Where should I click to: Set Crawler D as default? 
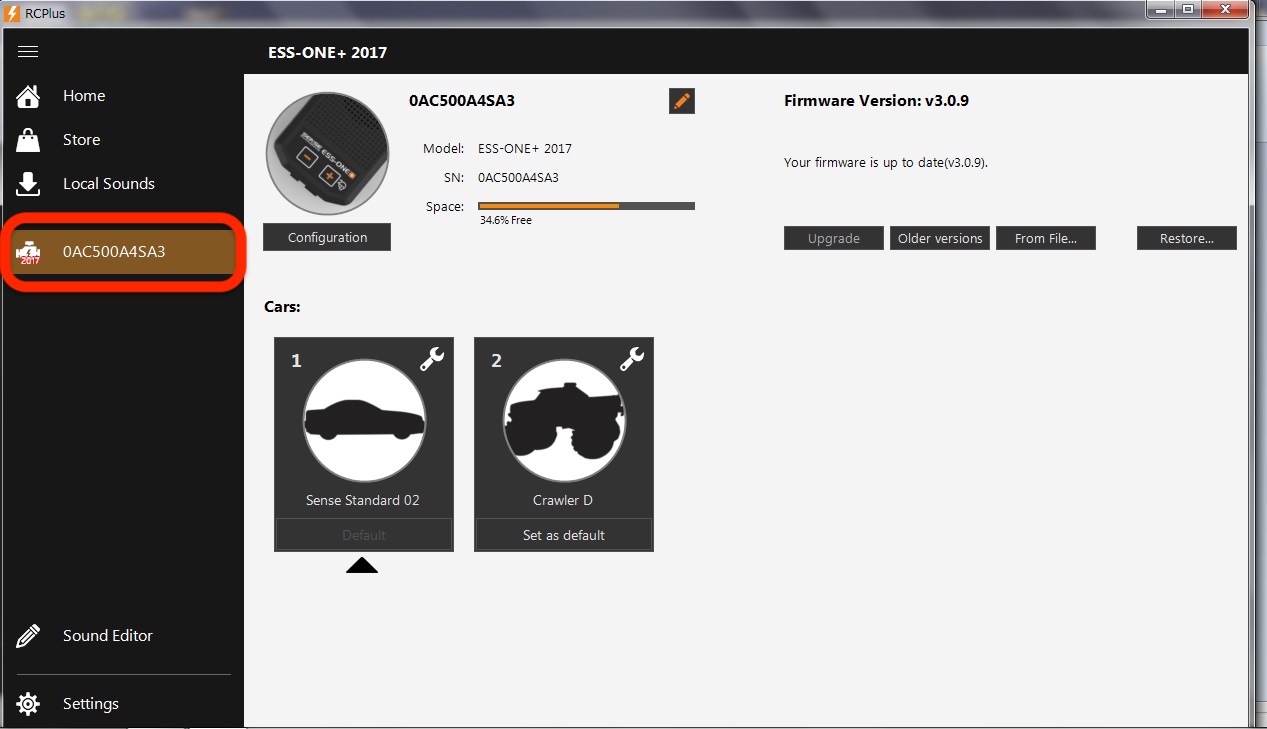tap(563, 535)
